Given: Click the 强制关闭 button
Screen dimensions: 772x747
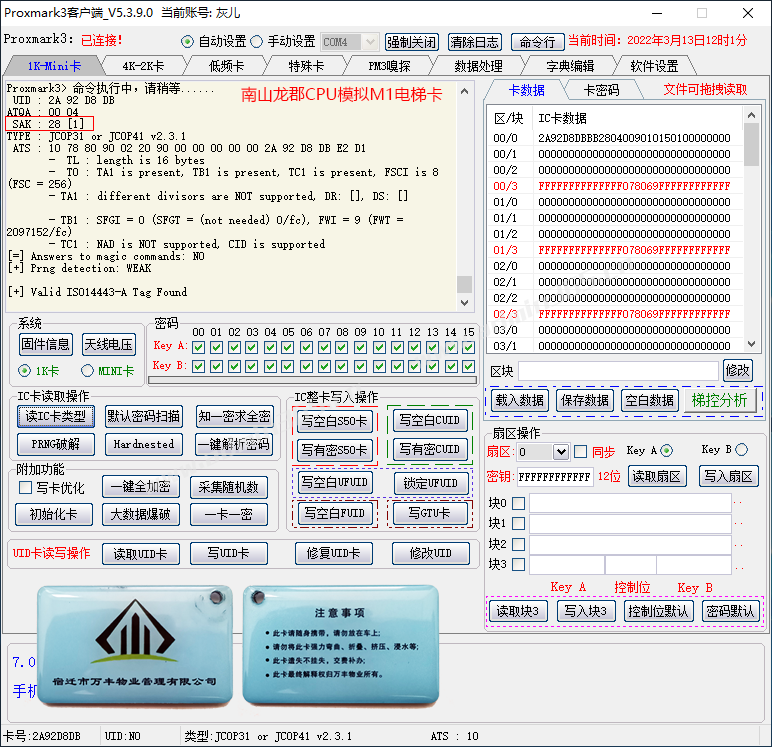Looking at the screenshot, I should point(412,42).
